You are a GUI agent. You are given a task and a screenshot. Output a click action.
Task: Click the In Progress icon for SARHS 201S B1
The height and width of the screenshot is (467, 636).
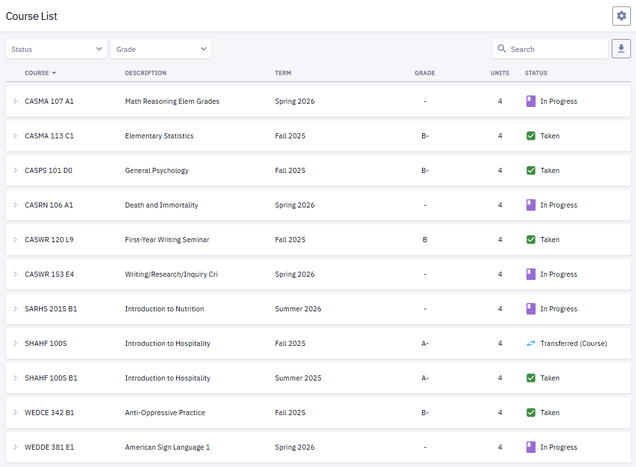[531, 309]
